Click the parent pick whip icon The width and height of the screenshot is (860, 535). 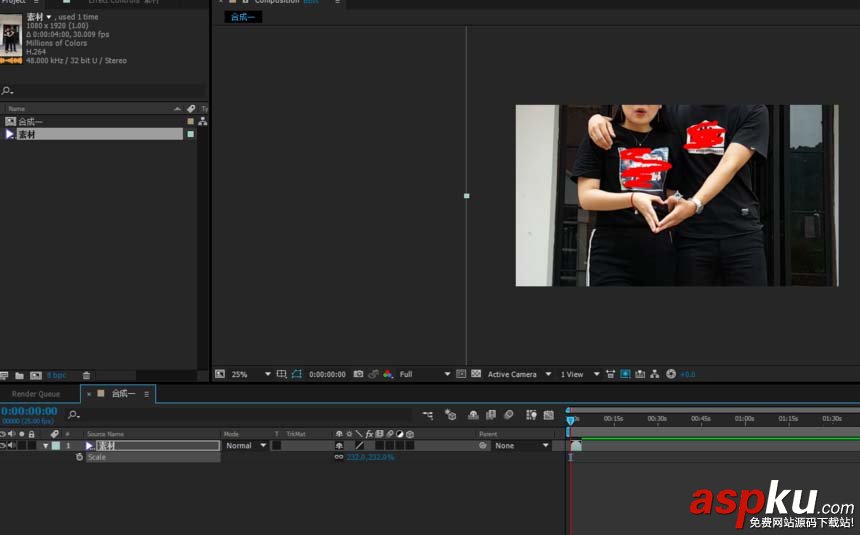tap(483, 446)
